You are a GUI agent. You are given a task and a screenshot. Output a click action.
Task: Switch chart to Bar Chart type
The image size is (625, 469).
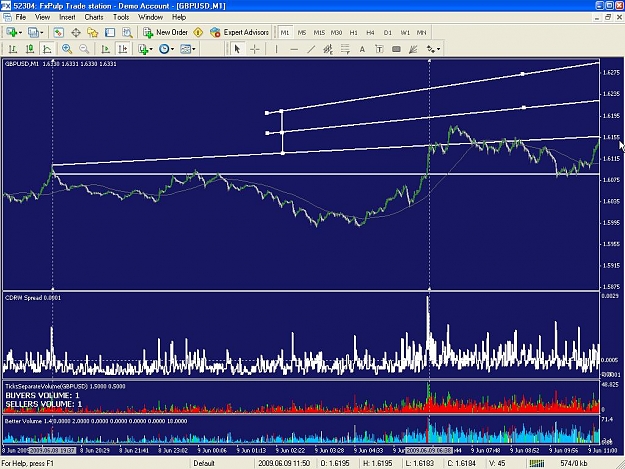tap(13, 49)
